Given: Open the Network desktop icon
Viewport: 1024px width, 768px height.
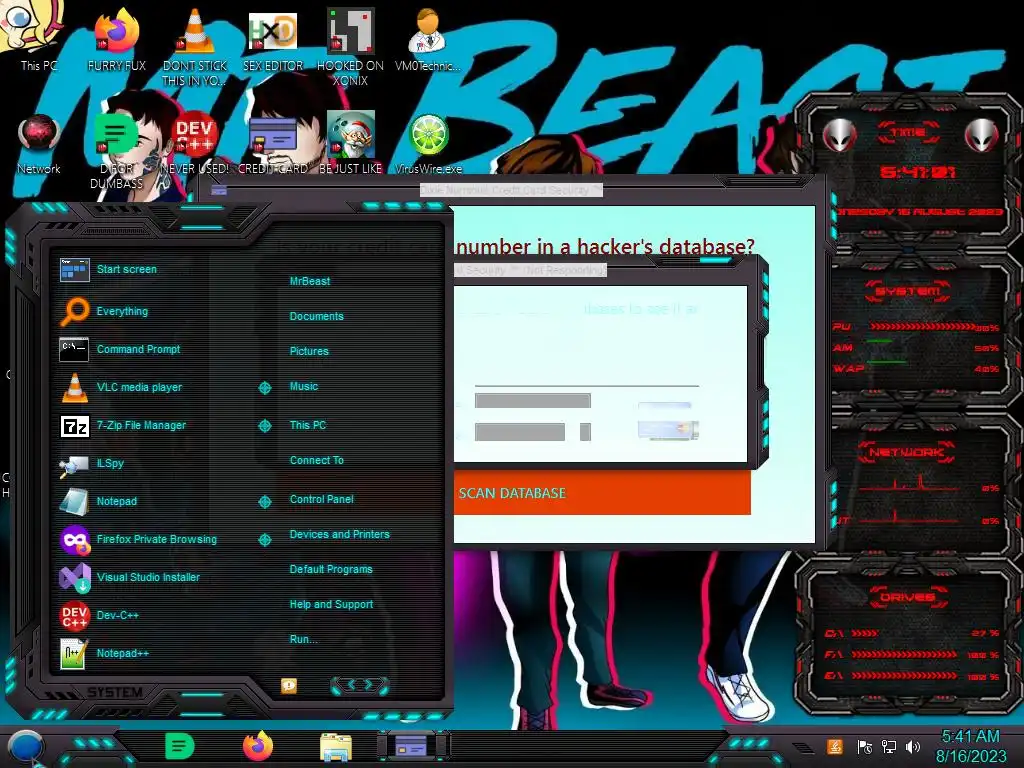Looking at the screenshot, I should click(39, 144).
